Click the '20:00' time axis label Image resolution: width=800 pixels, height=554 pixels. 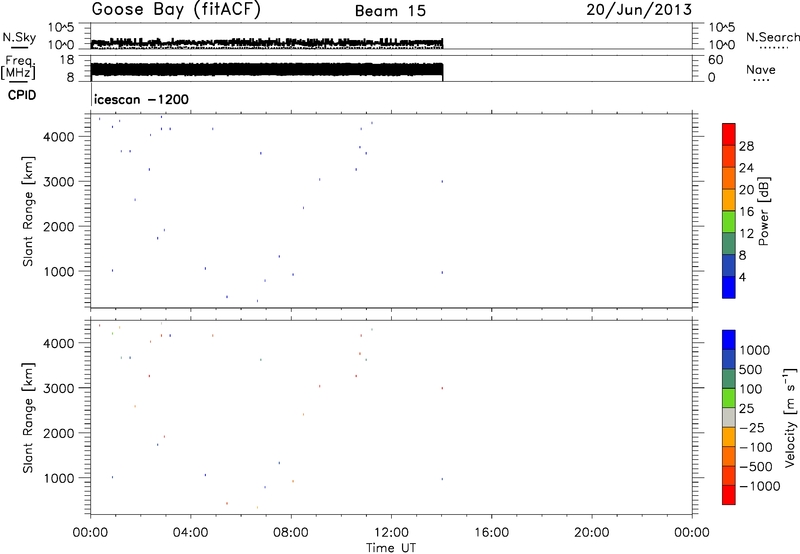coord(592,533)
